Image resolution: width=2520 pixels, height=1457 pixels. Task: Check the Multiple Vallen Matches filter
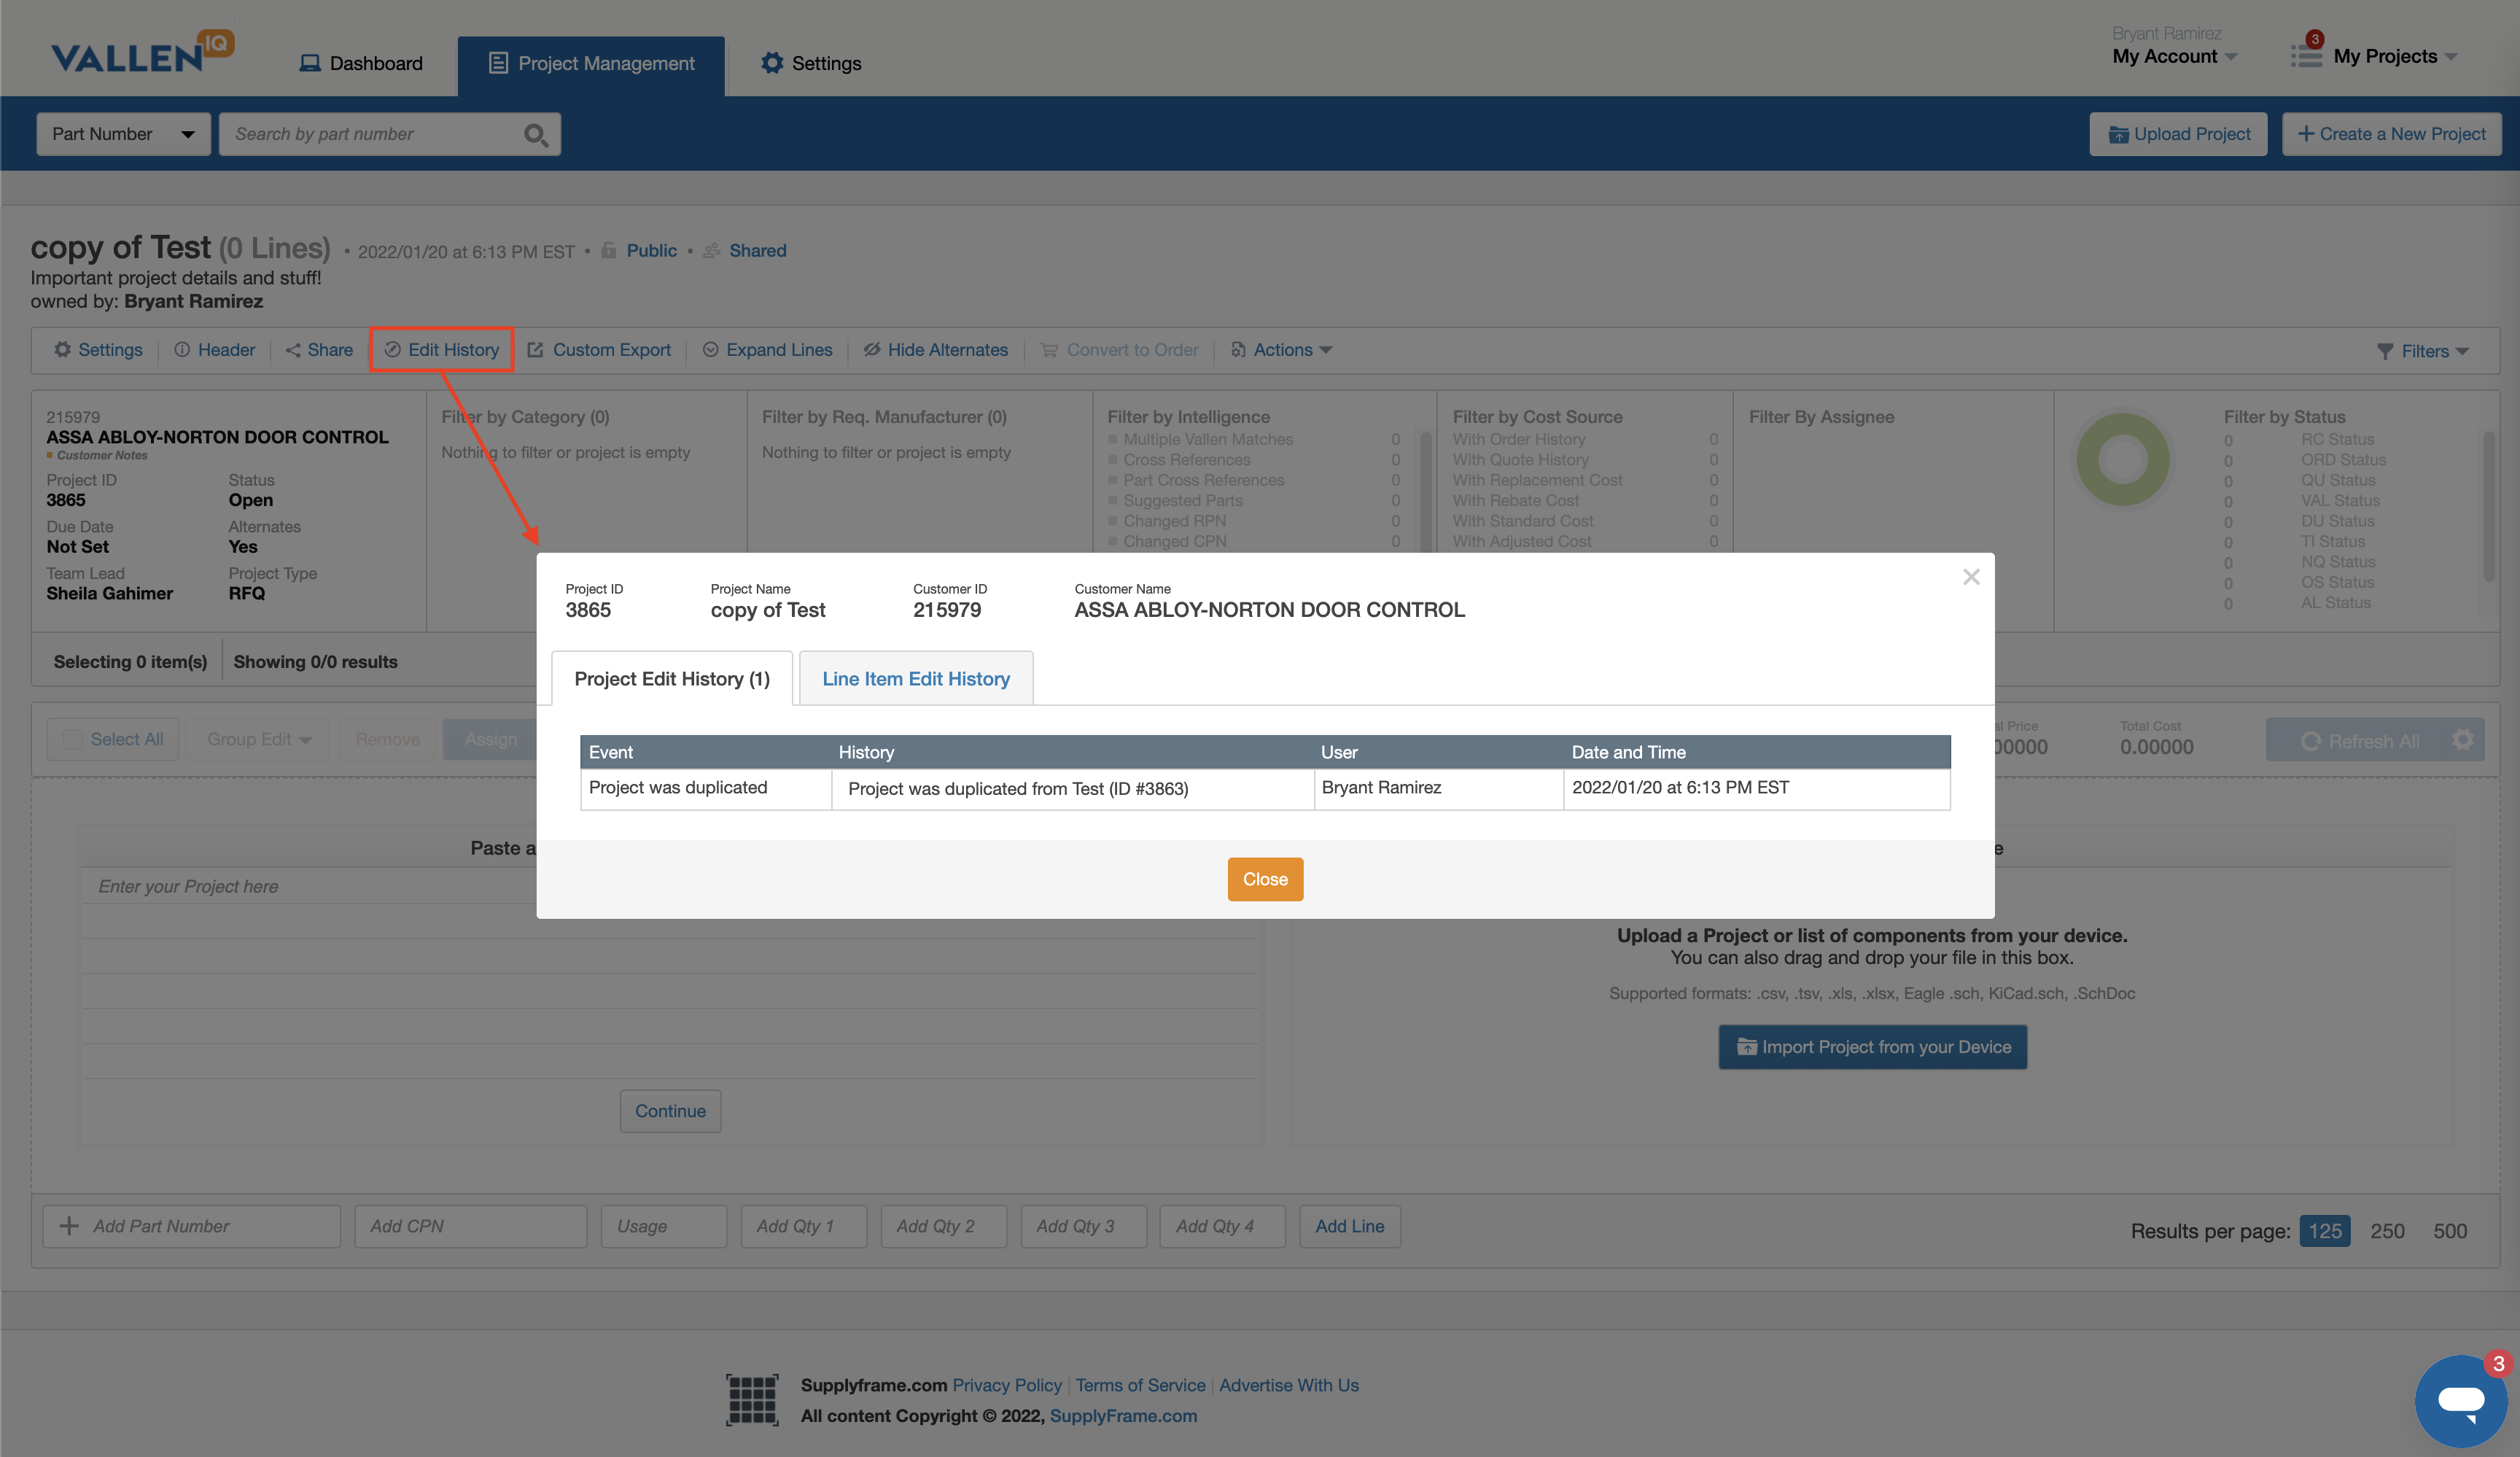[x=1113, y=439]
